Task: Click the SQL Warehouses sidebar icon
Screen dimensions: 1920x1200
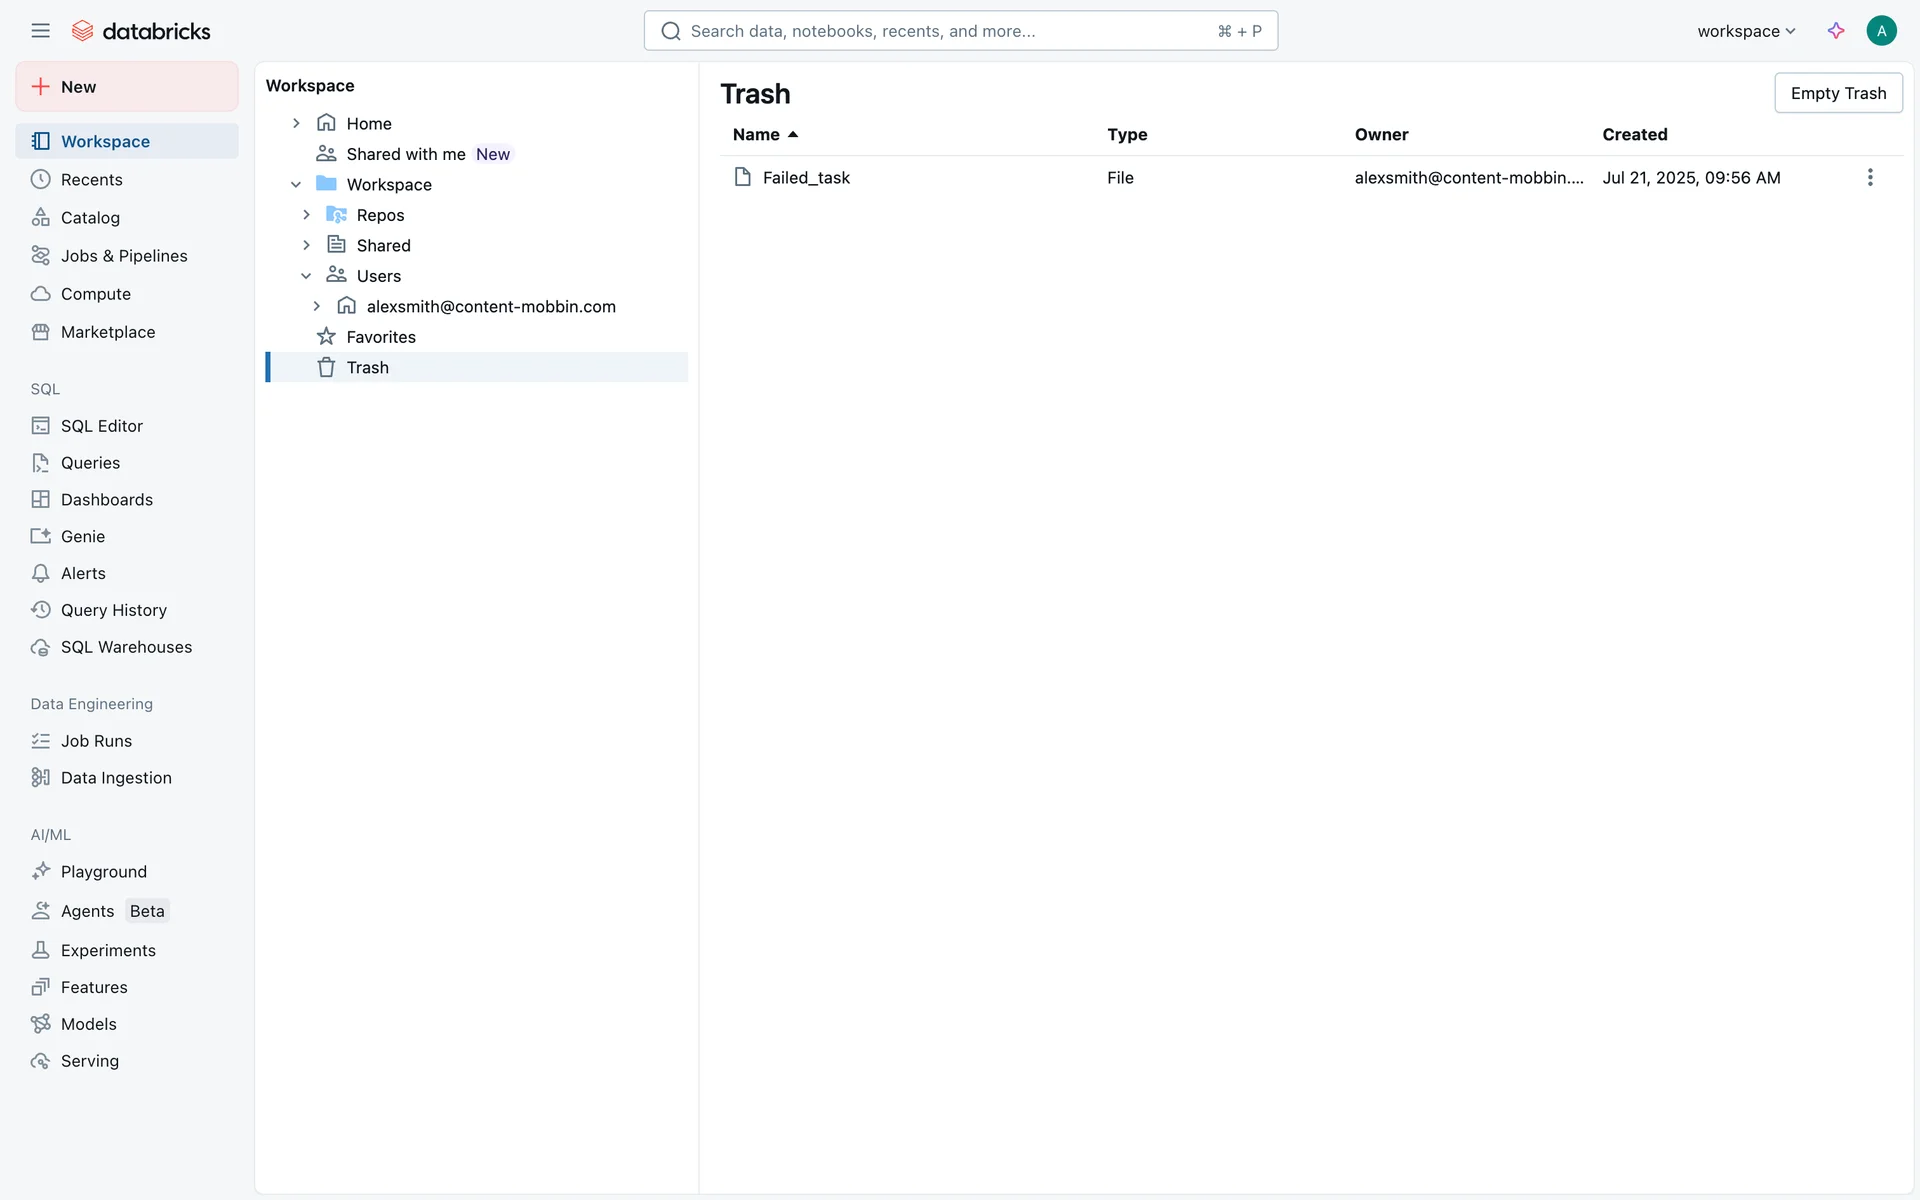Action: coord(40,648)
